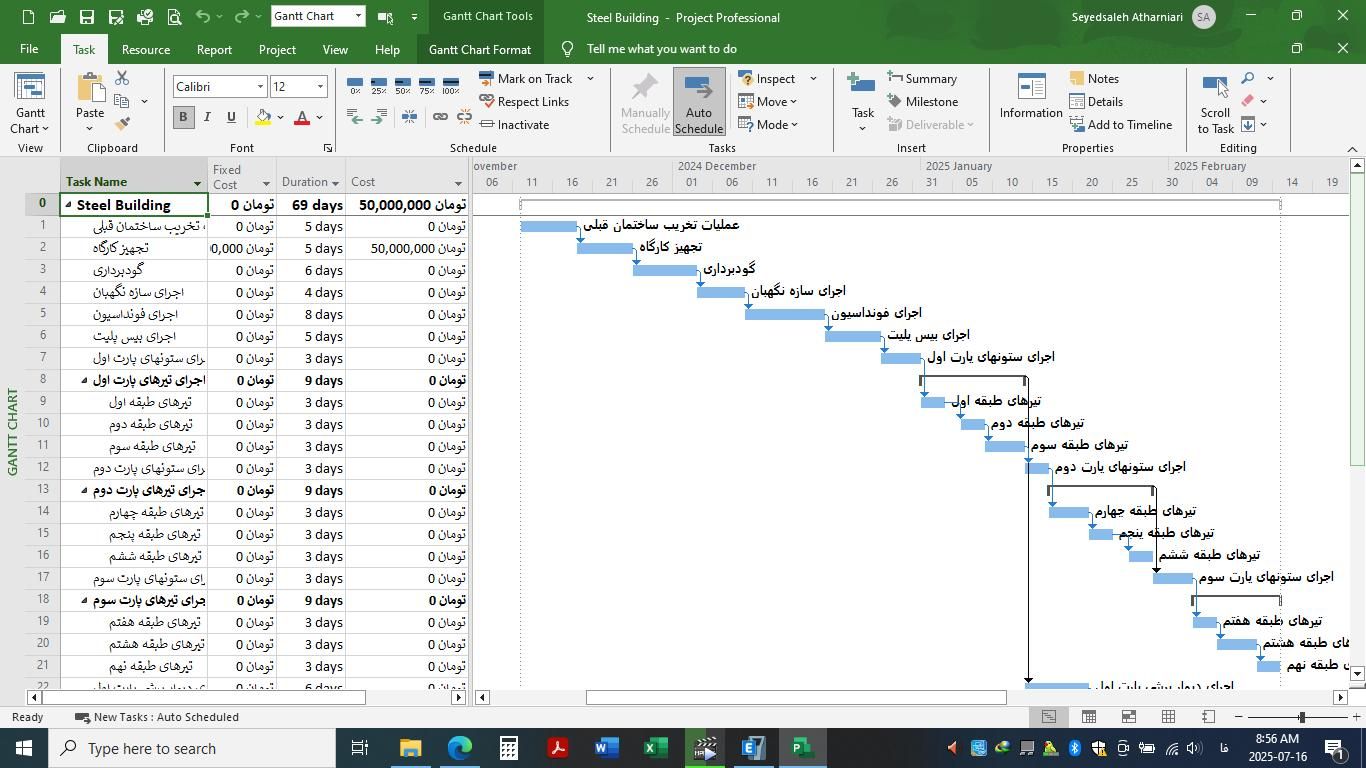Viewport: 1366px width, 768px height.
Task: Open Task Information dialog
Action: pos(1031,98)
